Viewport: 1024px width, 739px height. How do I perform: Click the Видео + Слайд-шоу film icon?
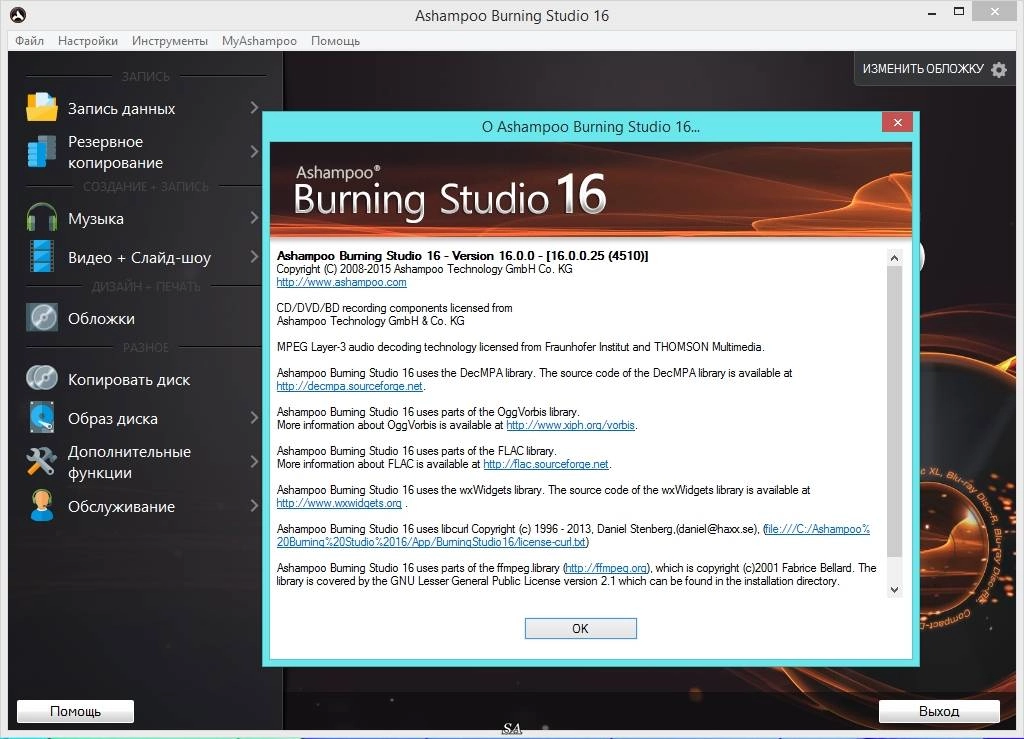click(42, 257)
